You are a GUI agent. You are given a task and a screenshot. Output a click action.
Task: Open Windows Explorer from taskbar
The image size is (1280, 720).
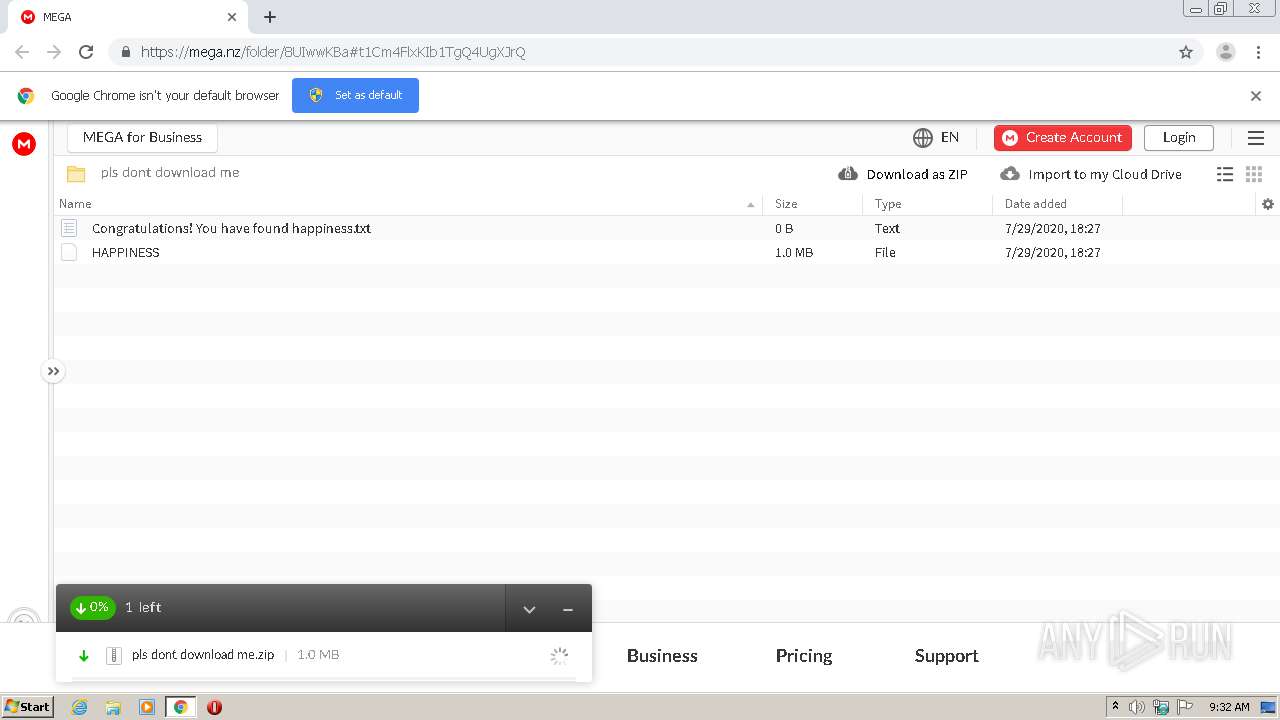[x=113, y=707]
